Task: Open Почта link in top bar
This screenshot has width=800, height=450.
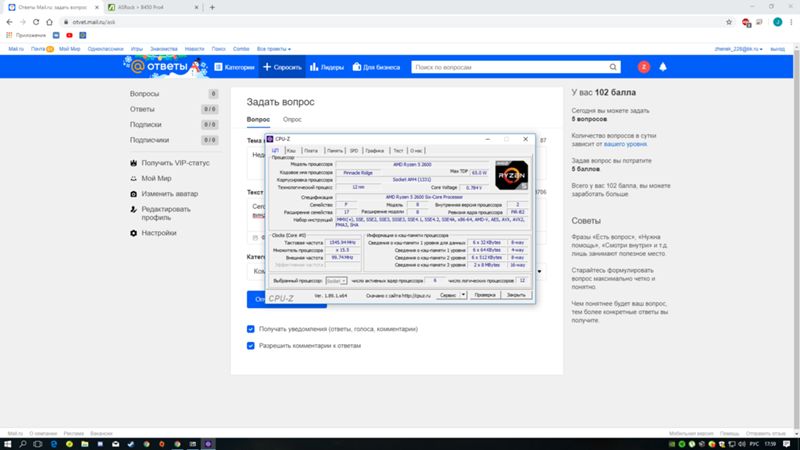Action: (38, 49)
